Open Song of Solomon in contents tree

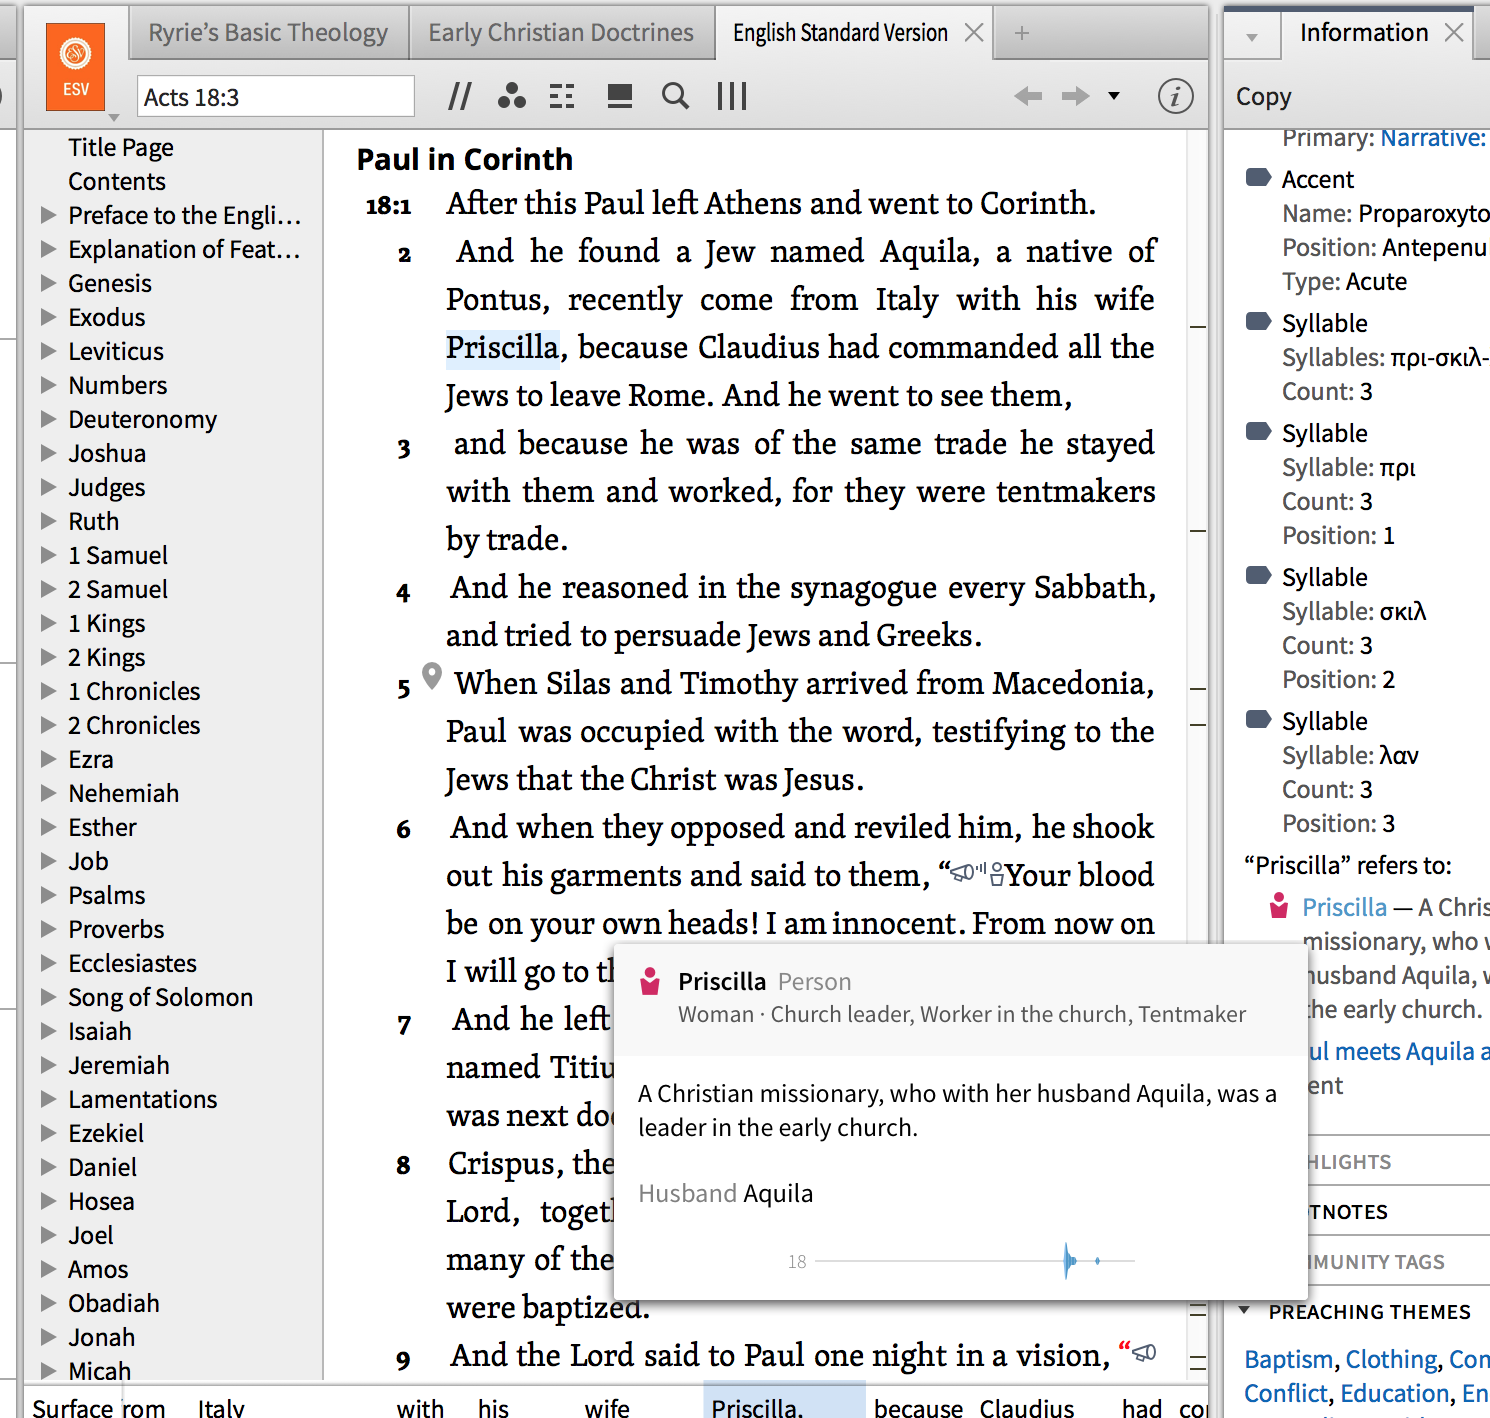[x=161, y=997]
